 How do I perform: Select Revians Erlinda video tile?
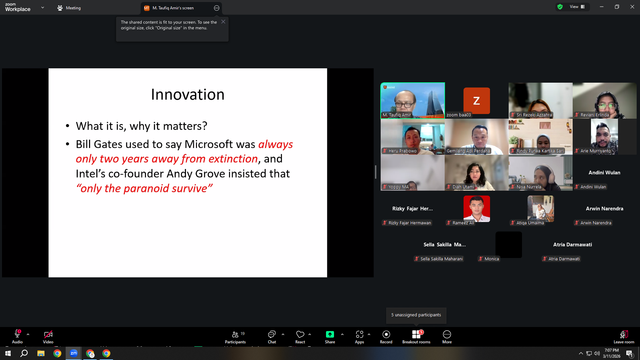[604, 100]
